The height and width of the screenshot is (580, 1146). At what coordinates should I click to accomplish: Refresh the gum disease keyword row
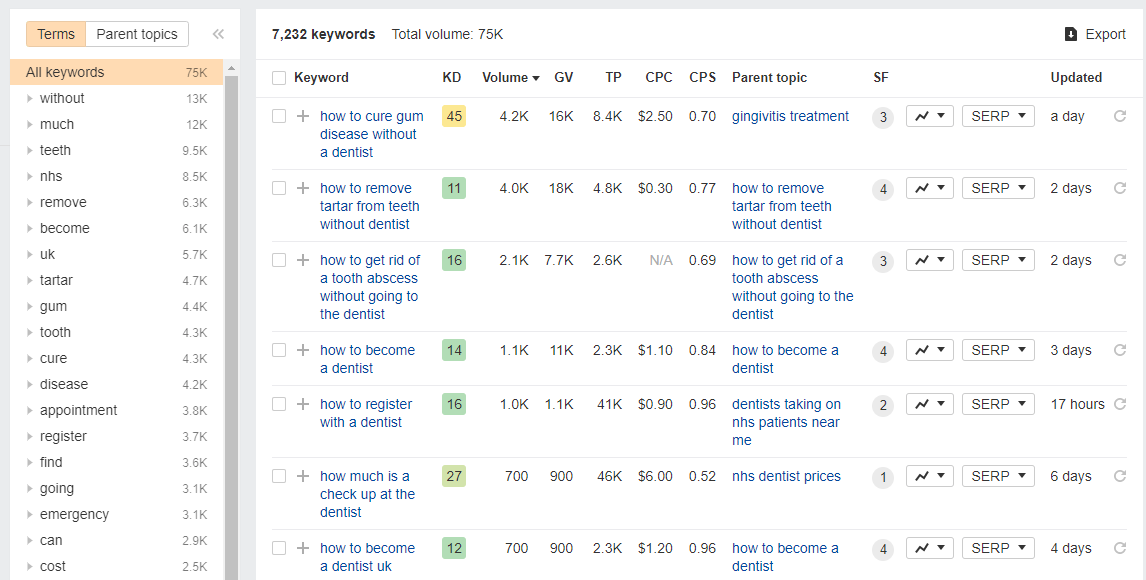(1120, 116)
